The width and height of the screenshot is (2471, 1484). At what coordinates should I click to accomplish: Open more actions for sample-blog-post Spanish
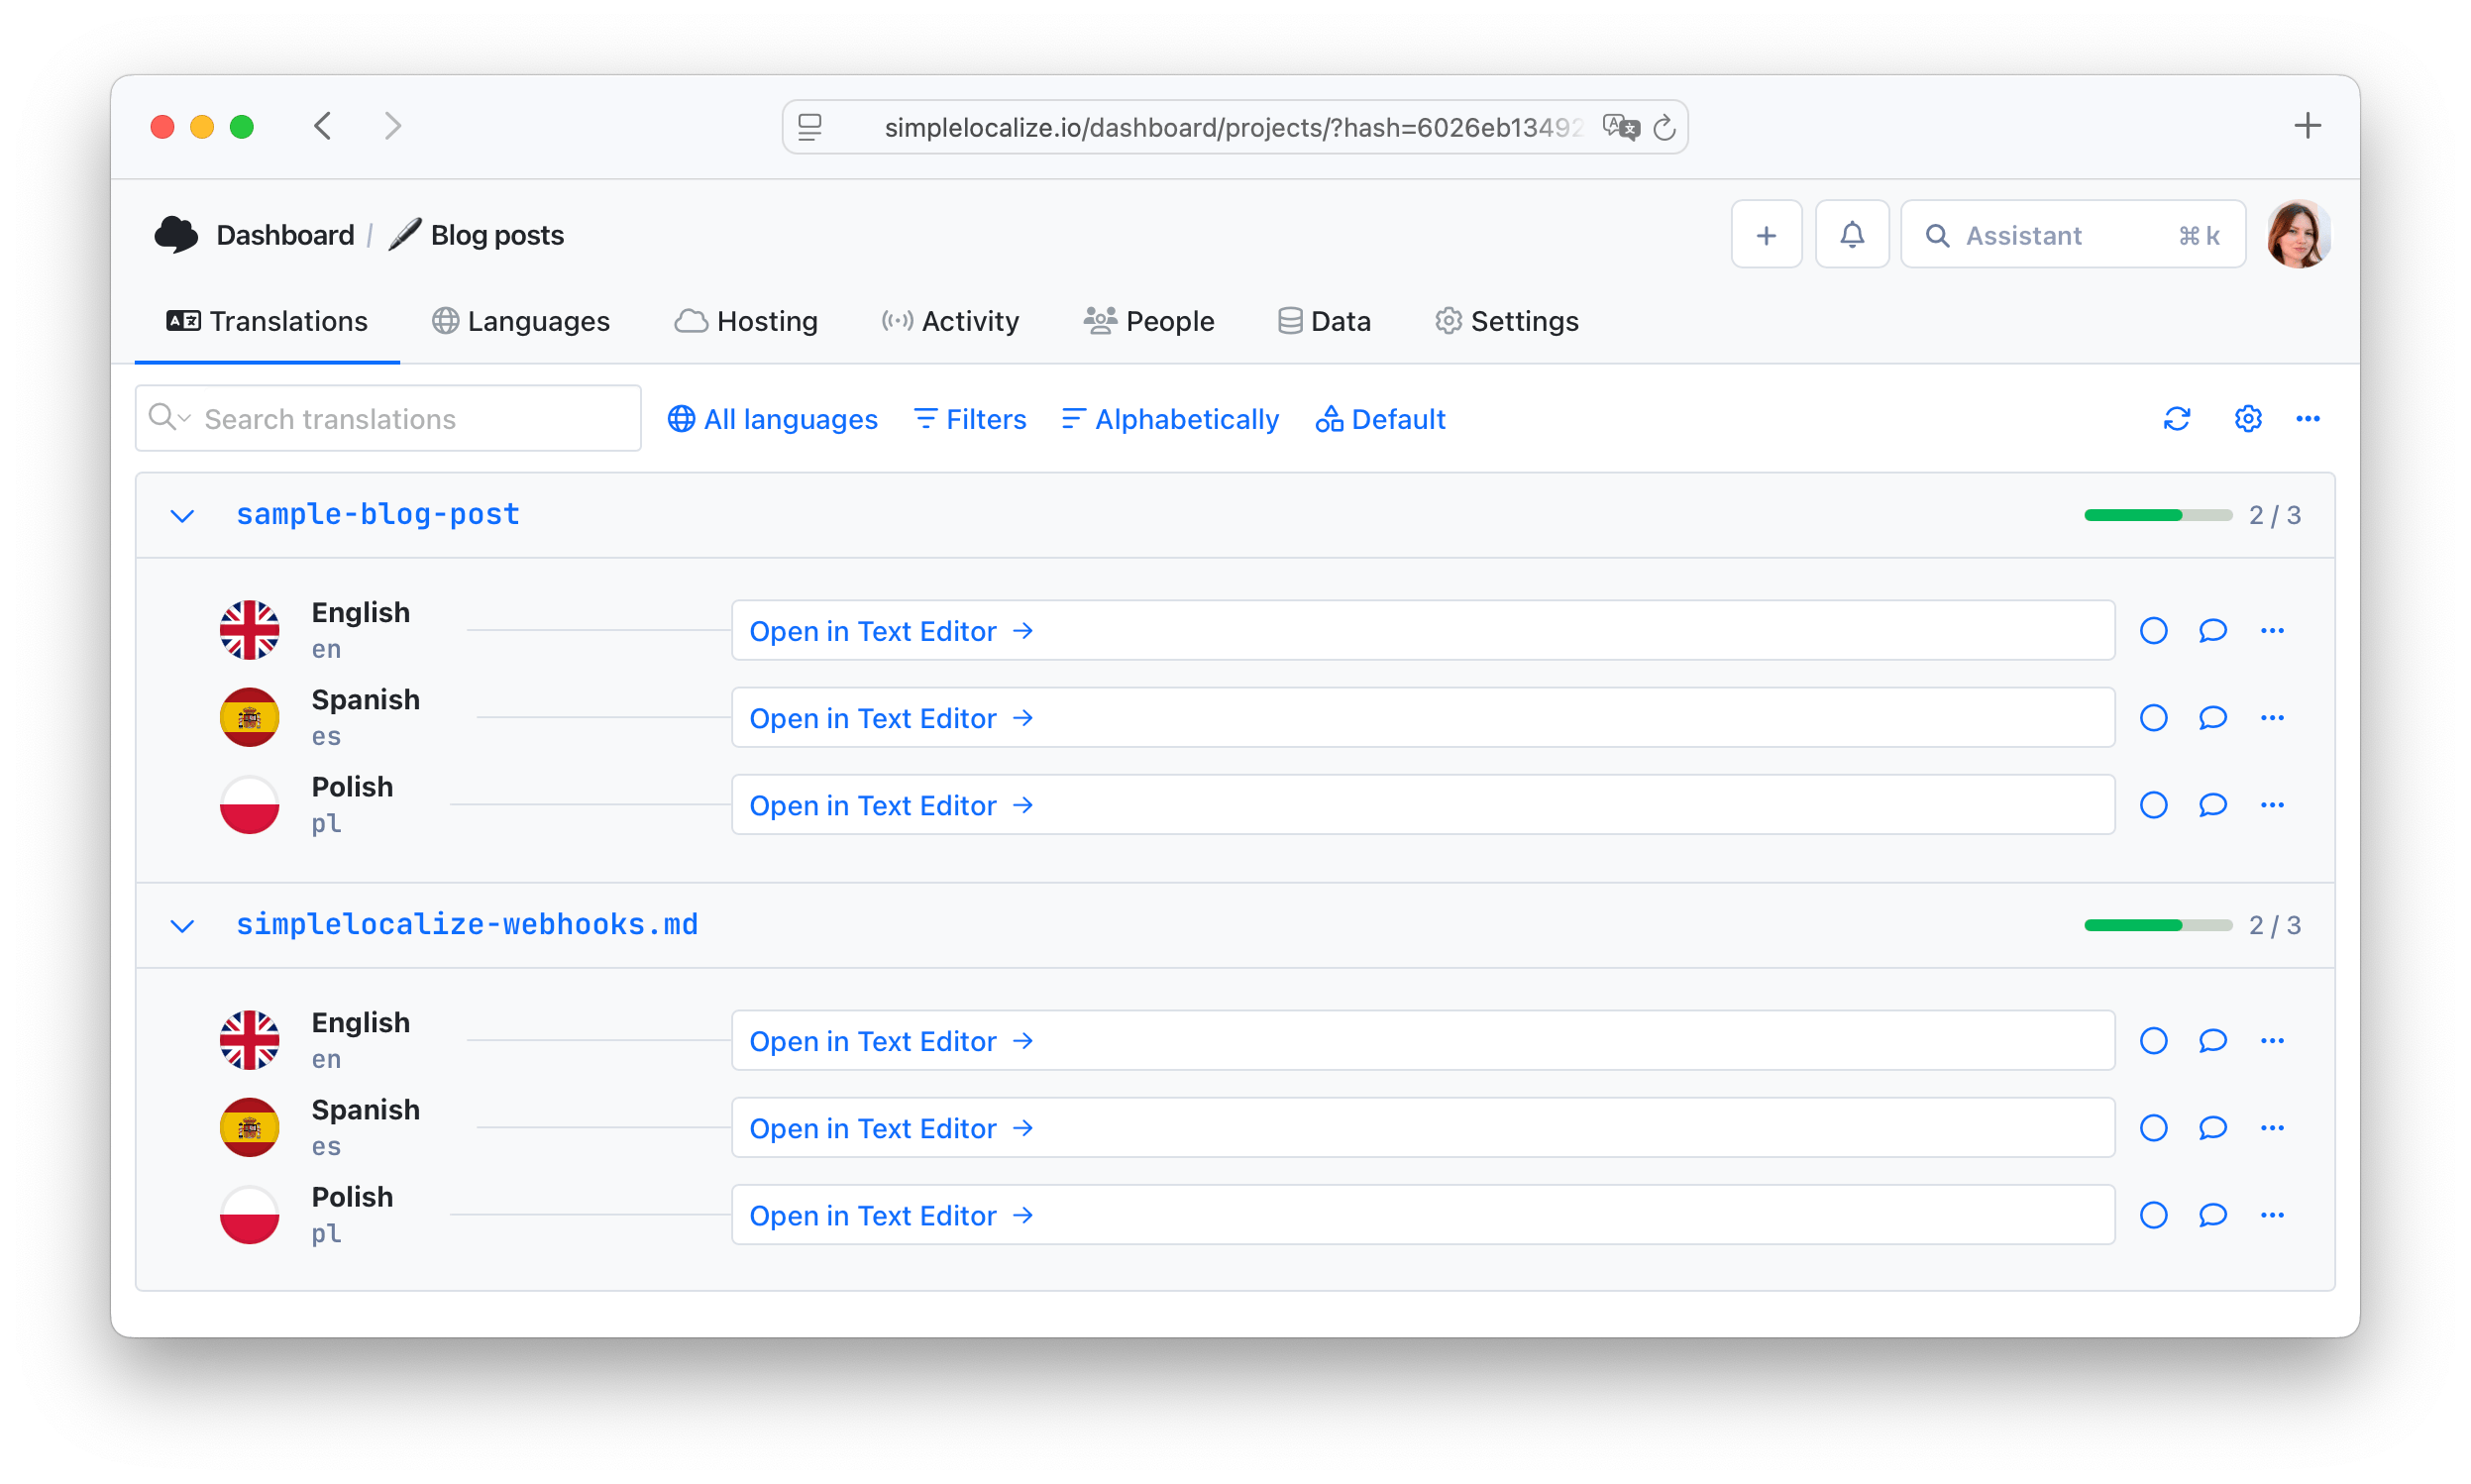(x=2272, y=718)
